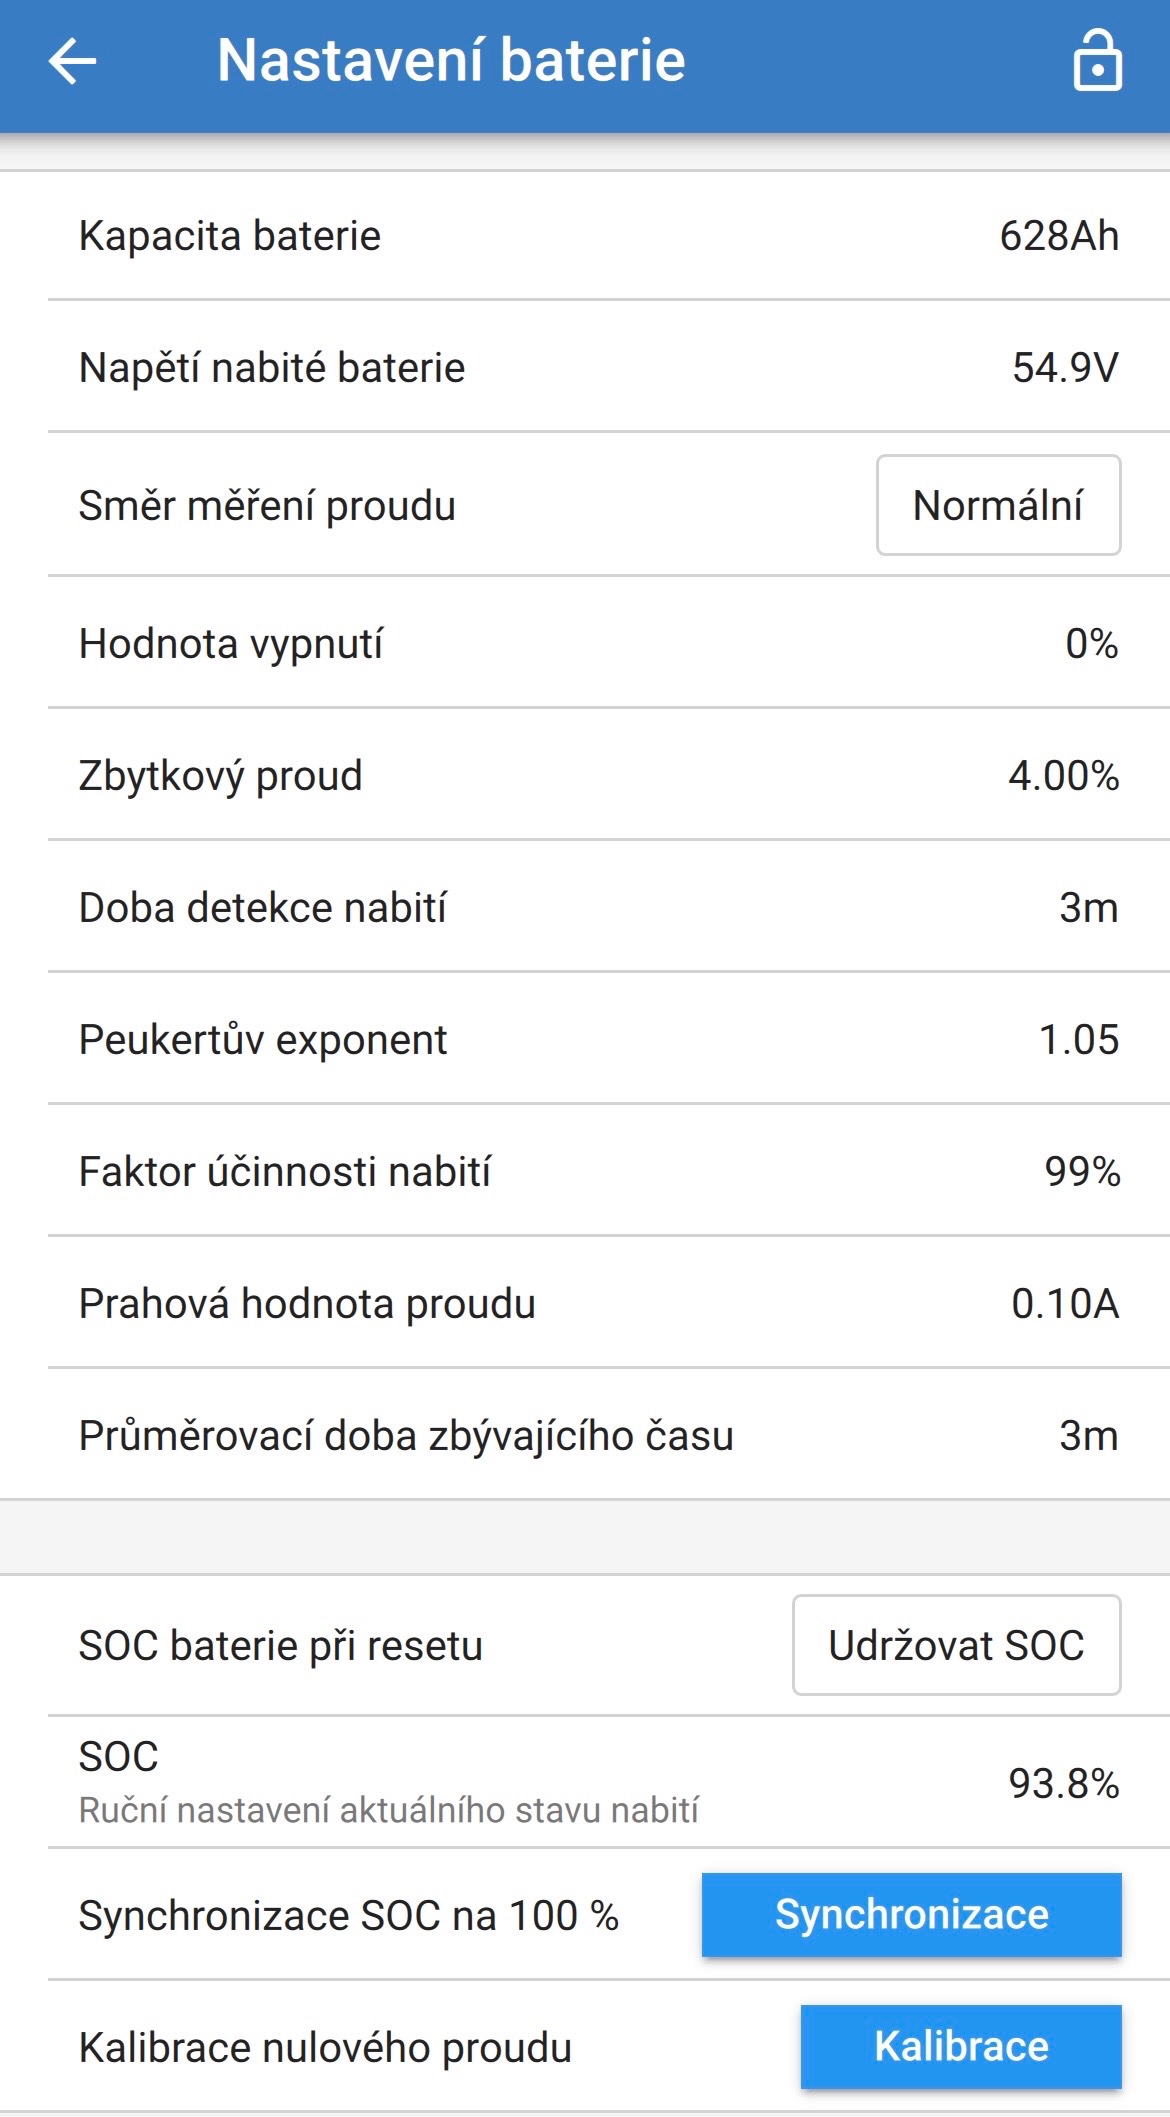This screenshot has height=2117, width=1170.
Task: Tap the Synchronizace SOC na 100 % label
Action: (348, 1916)
